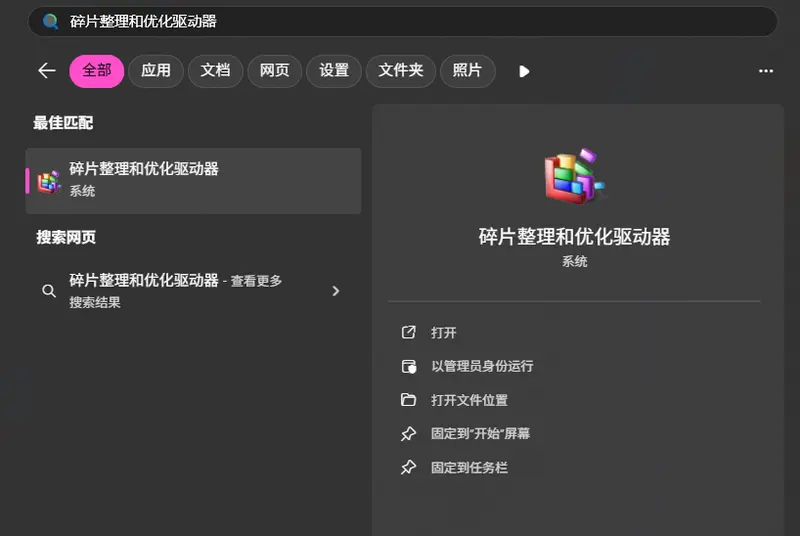Click the folder icon beside 打开文件位置
This screenshot has width=800, height=536.
pyautogui.click(x=408, y=399)
